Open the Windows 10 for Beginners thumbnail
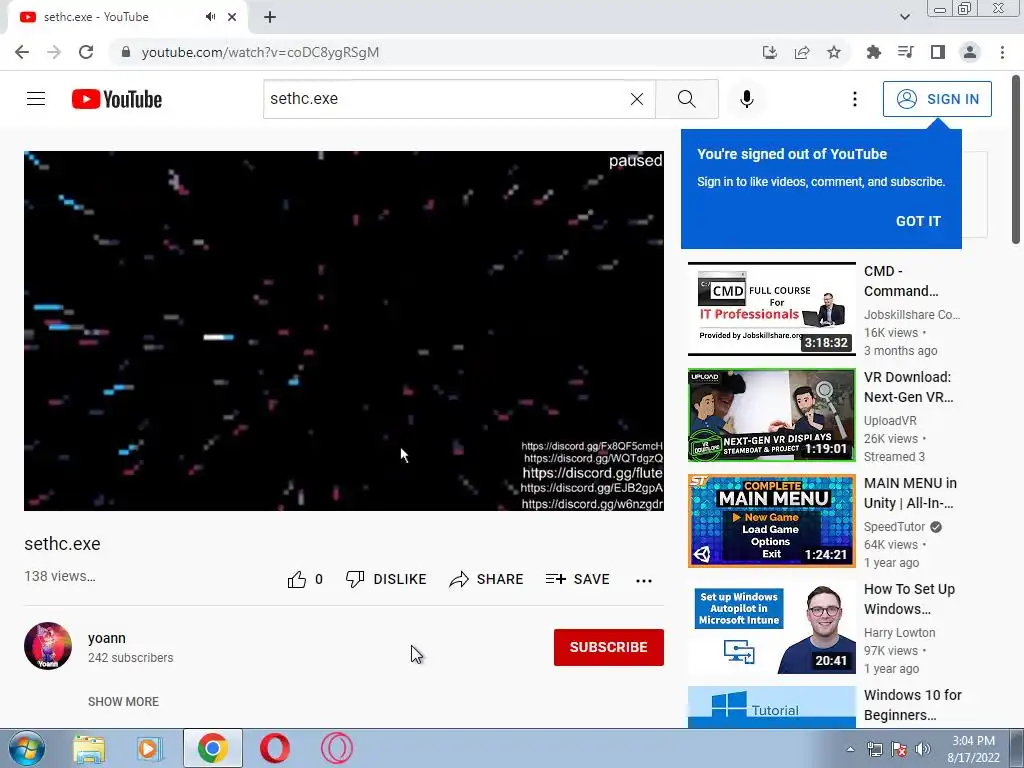This screenshot has height=768, width=1024. [x=771, y=707]
